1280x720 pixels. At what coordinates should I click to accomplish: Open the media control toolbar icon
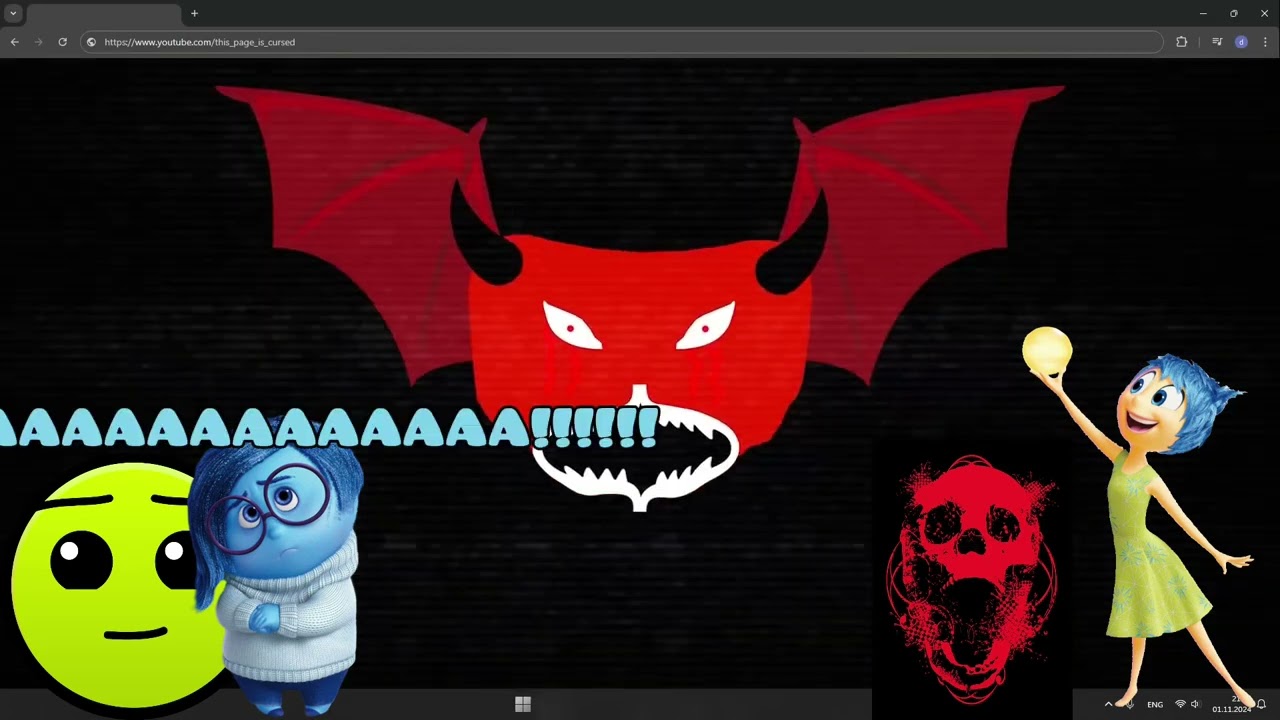click(x=1217, y=42)
